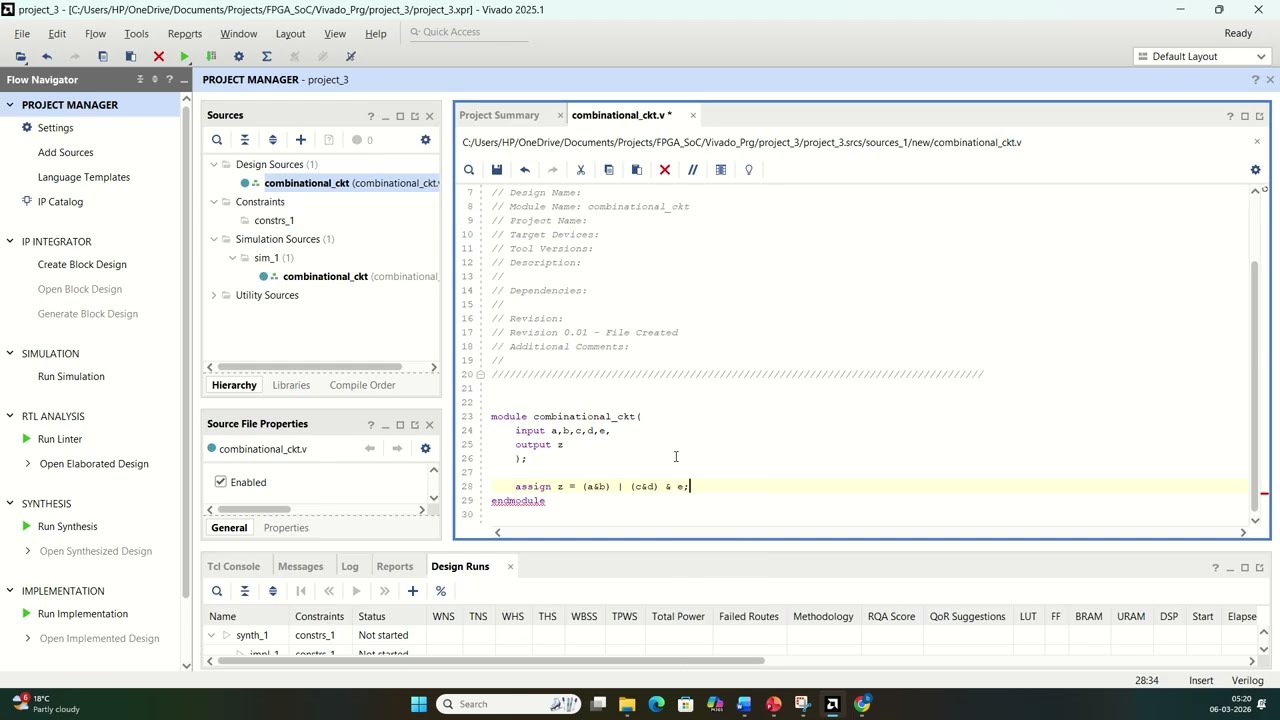Toggle column selection mode icon
Viewport: 1280px width, 720px height.
click(720, 170)
